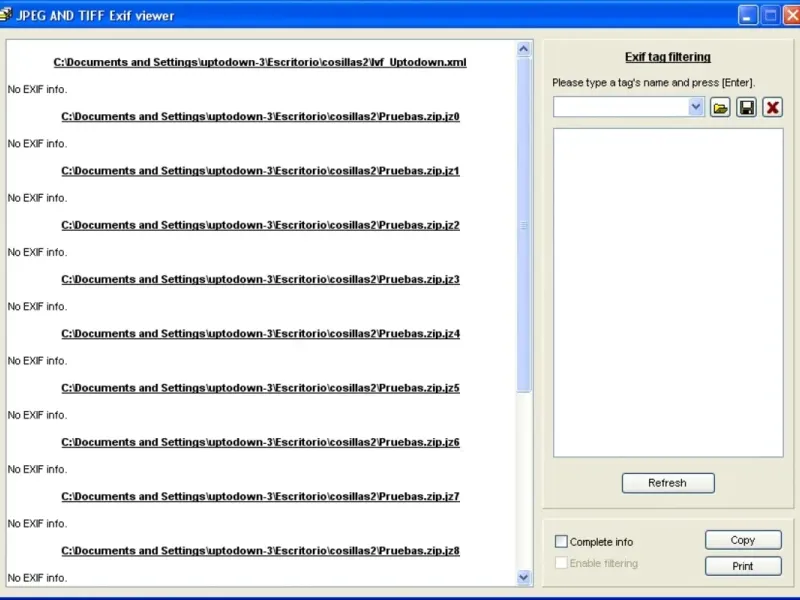
Task: Delete filters with the red X icon
Action: 772,108
